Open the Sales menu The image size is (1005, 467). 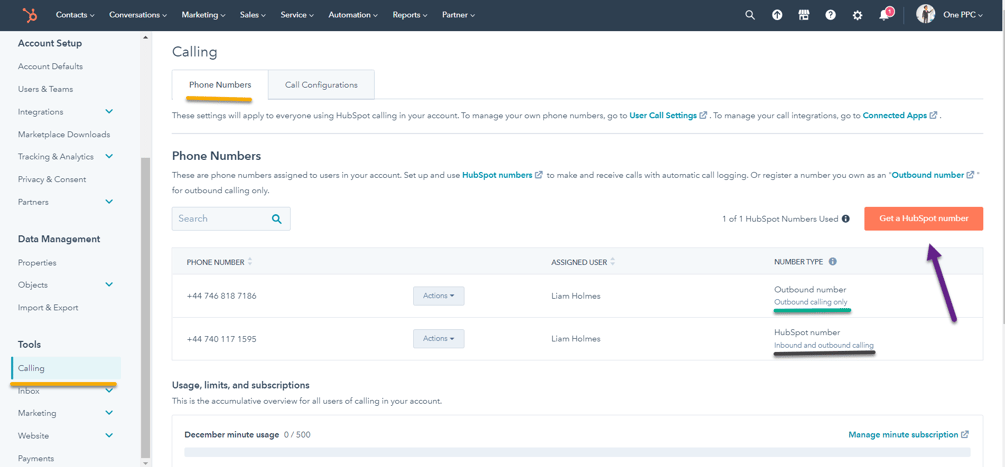253,15
